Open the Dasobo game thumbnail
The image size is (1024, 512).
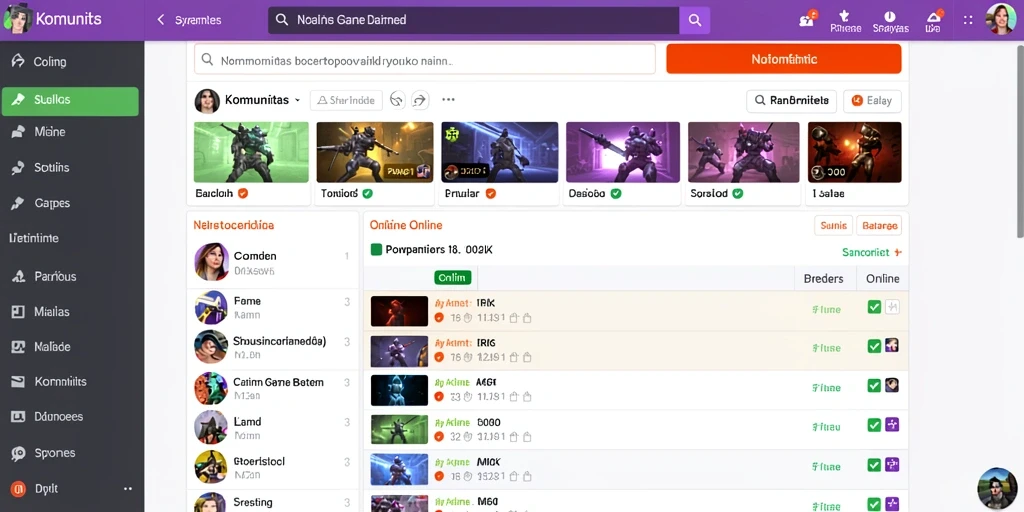pos(623,152)
